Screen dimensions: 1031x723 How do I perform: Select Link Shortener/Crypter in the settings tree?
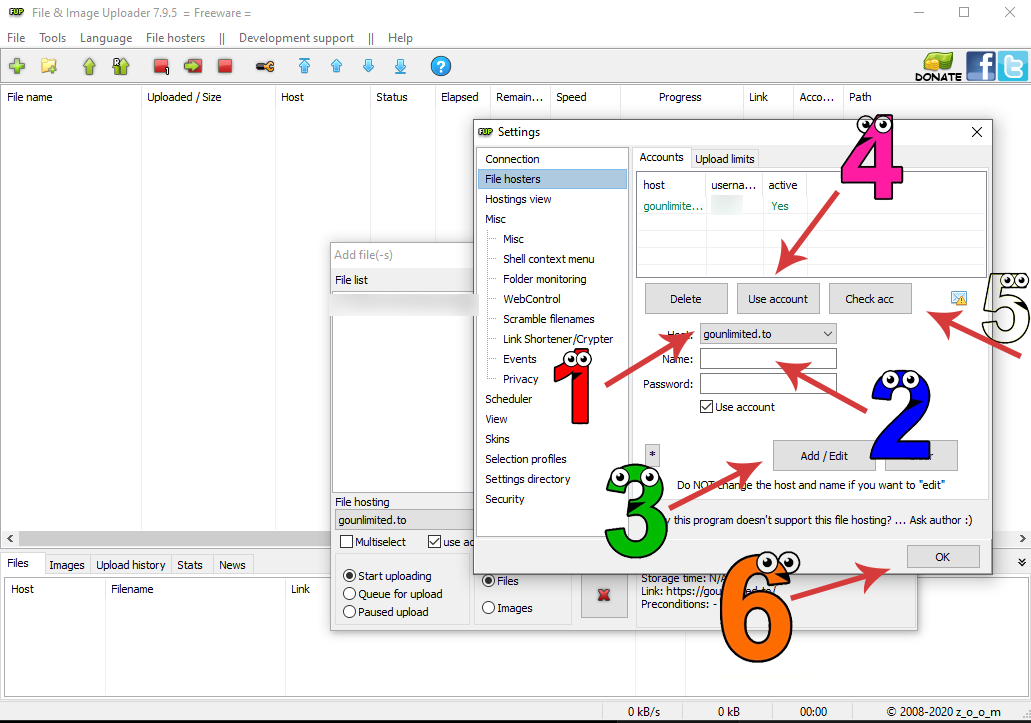click(x=557, y=339)
